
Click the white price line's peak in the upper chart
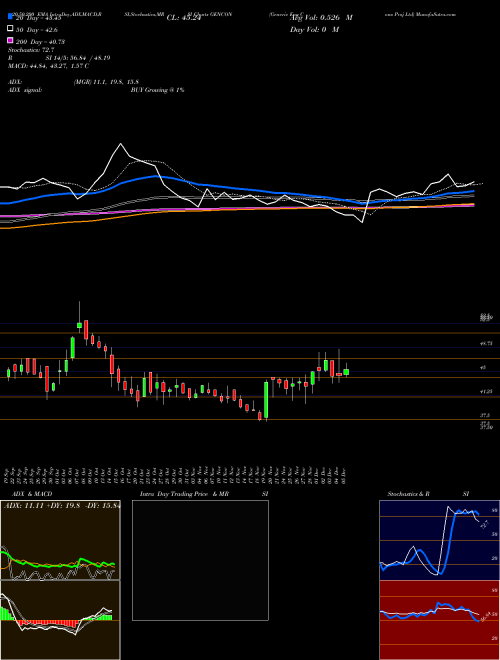[121, 144]
